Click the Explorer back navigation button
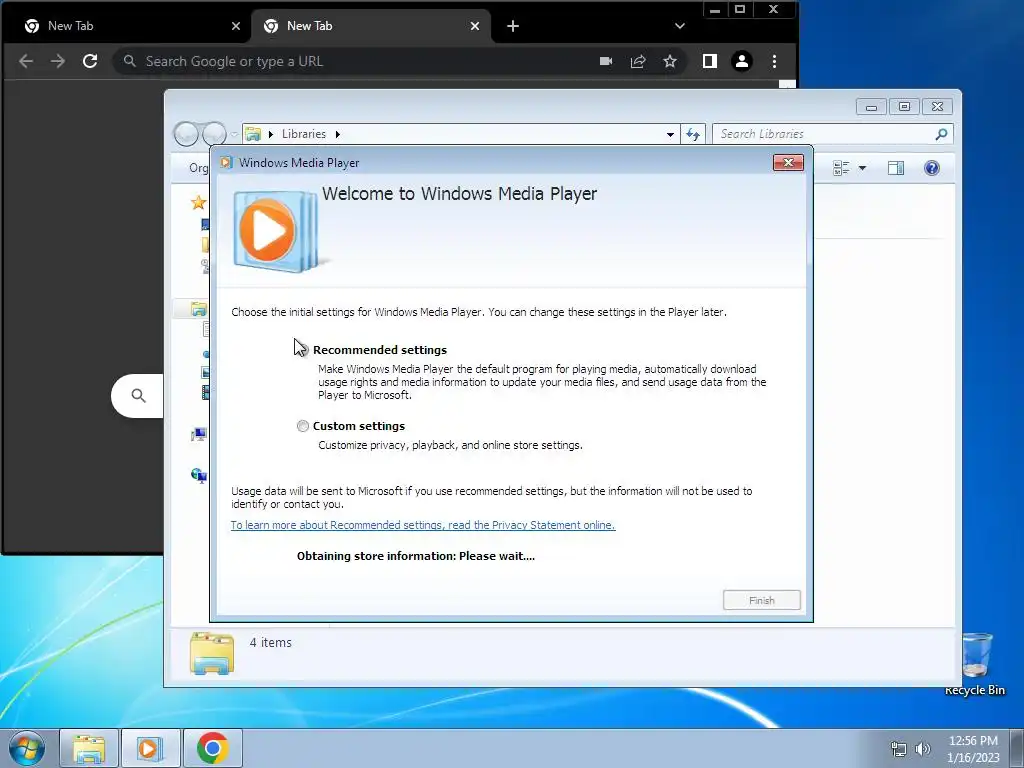 (x=186, y=134)
